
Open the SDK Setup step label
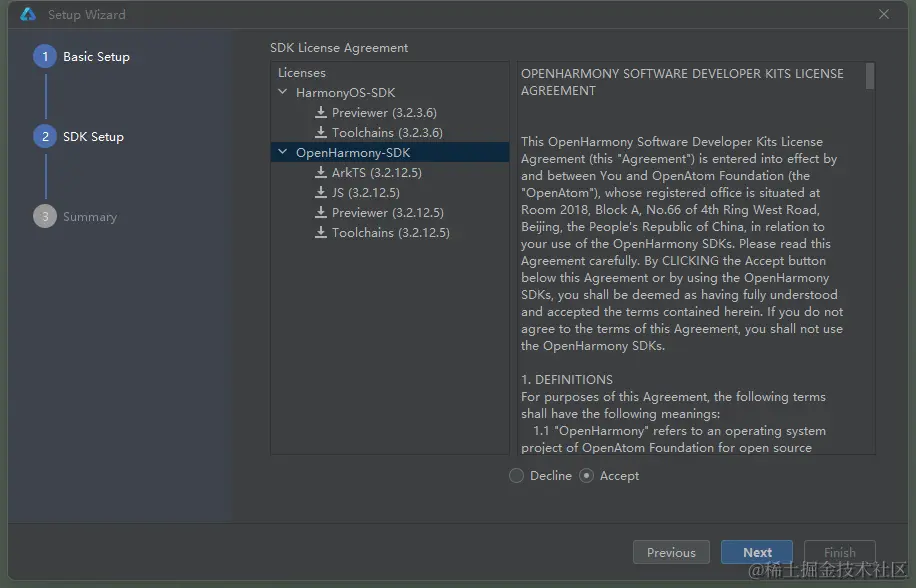coord(93,137)
